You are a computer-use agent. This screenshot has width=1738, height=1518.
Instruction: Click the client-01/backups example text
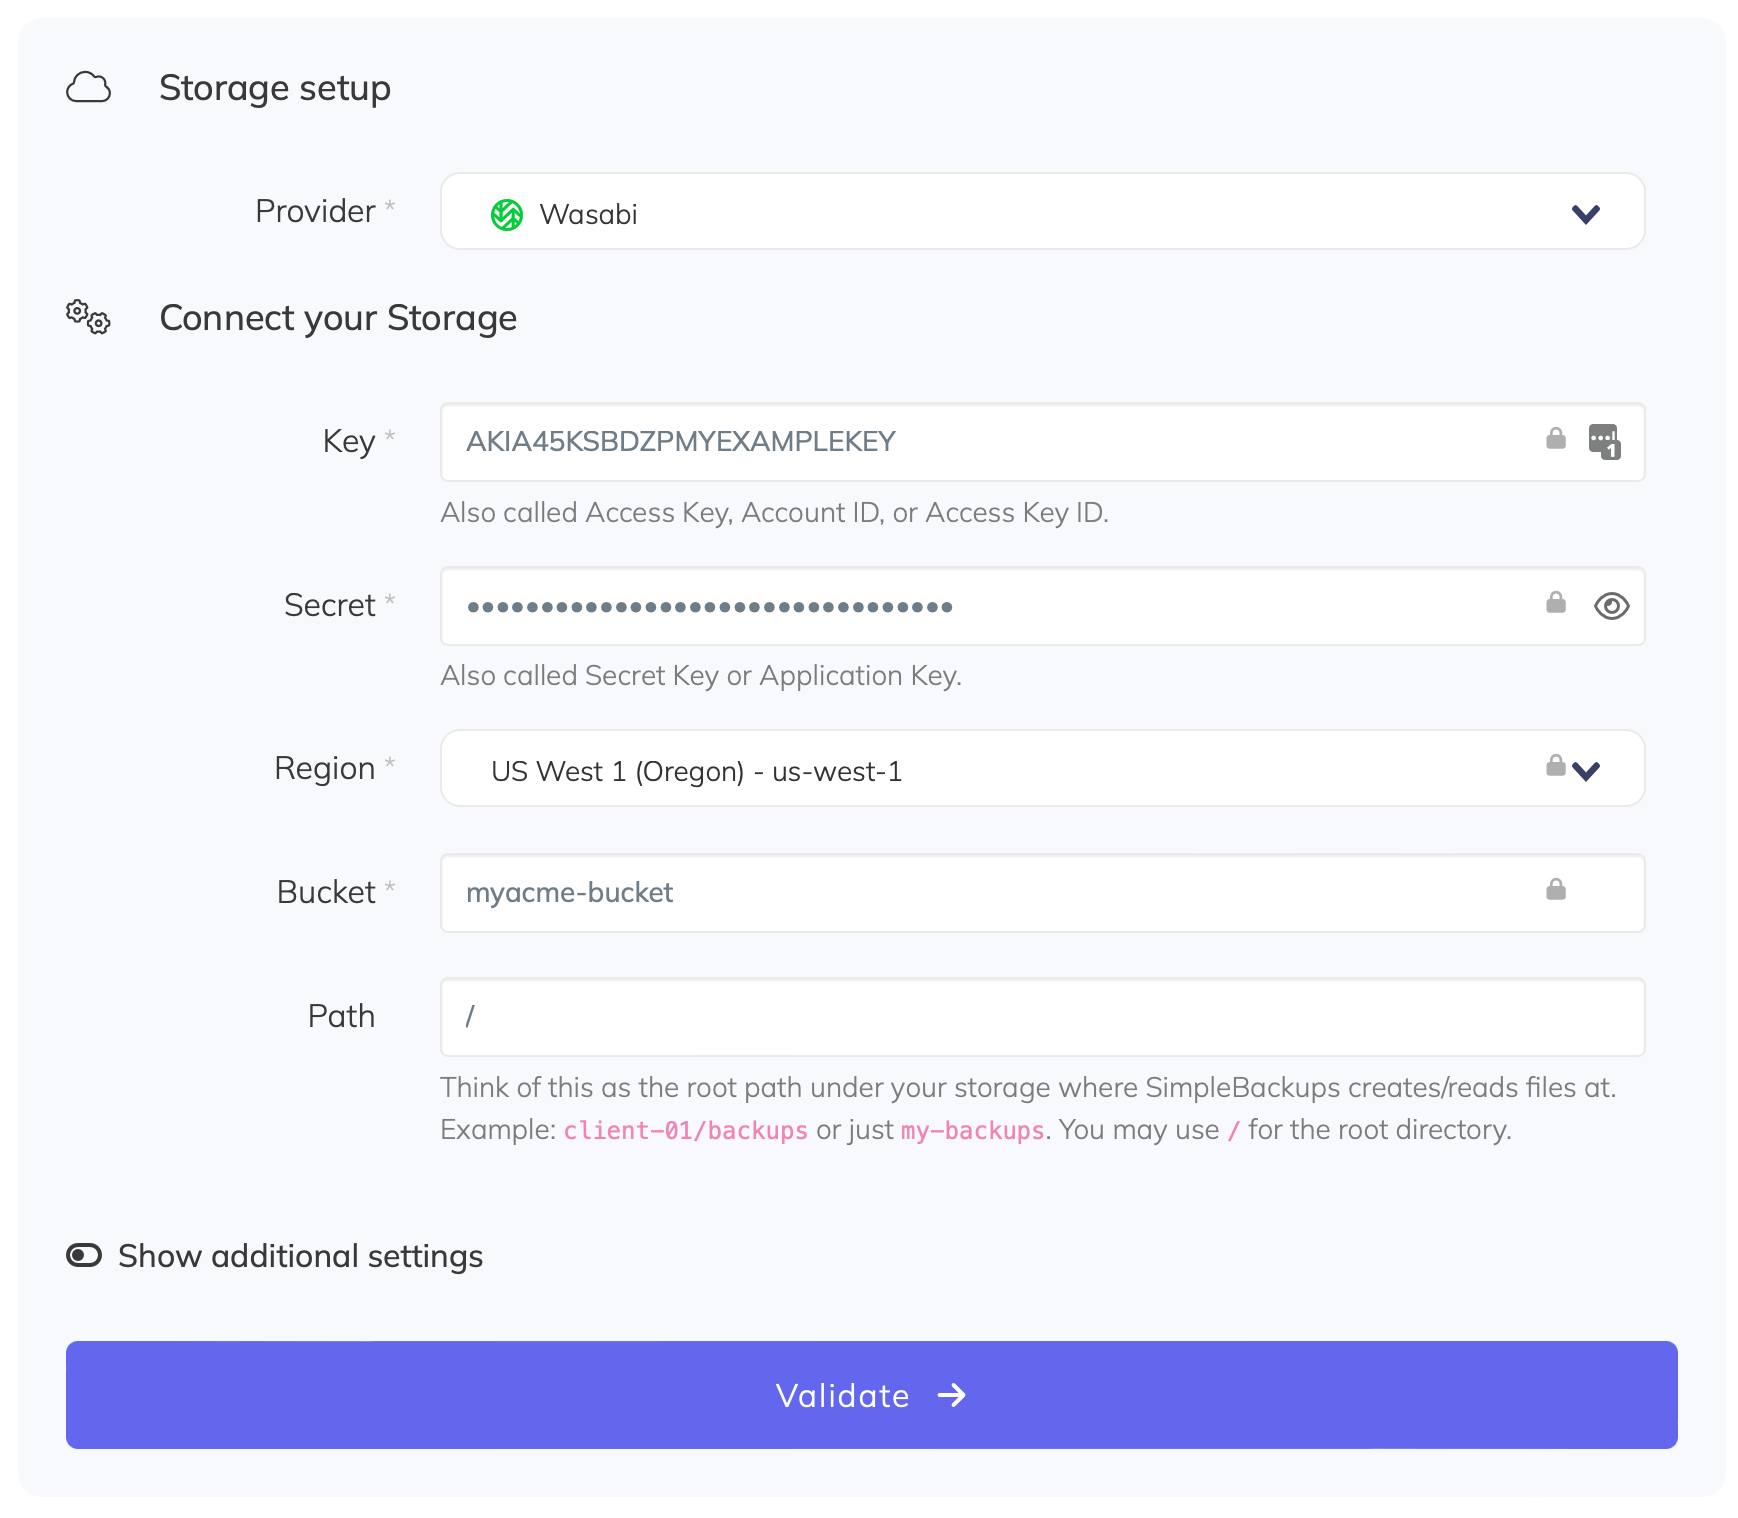point(685,1131)
